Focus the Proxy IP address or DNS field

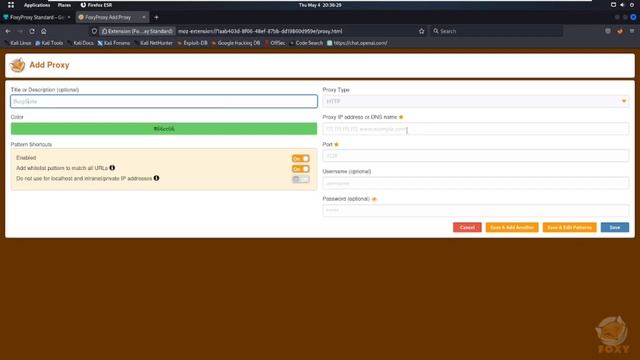click(x=476, y=129)
